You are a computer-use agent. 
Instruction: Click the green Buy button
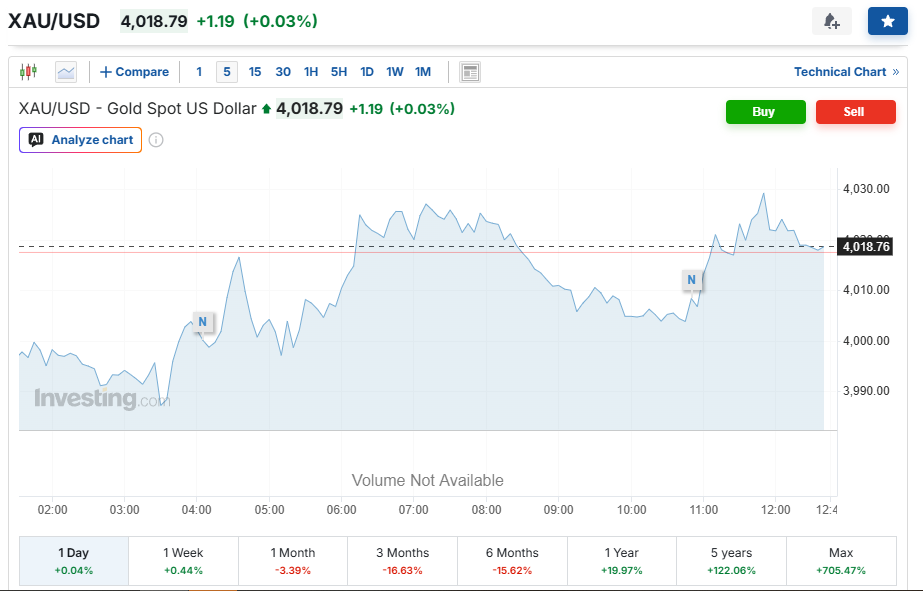766,112
